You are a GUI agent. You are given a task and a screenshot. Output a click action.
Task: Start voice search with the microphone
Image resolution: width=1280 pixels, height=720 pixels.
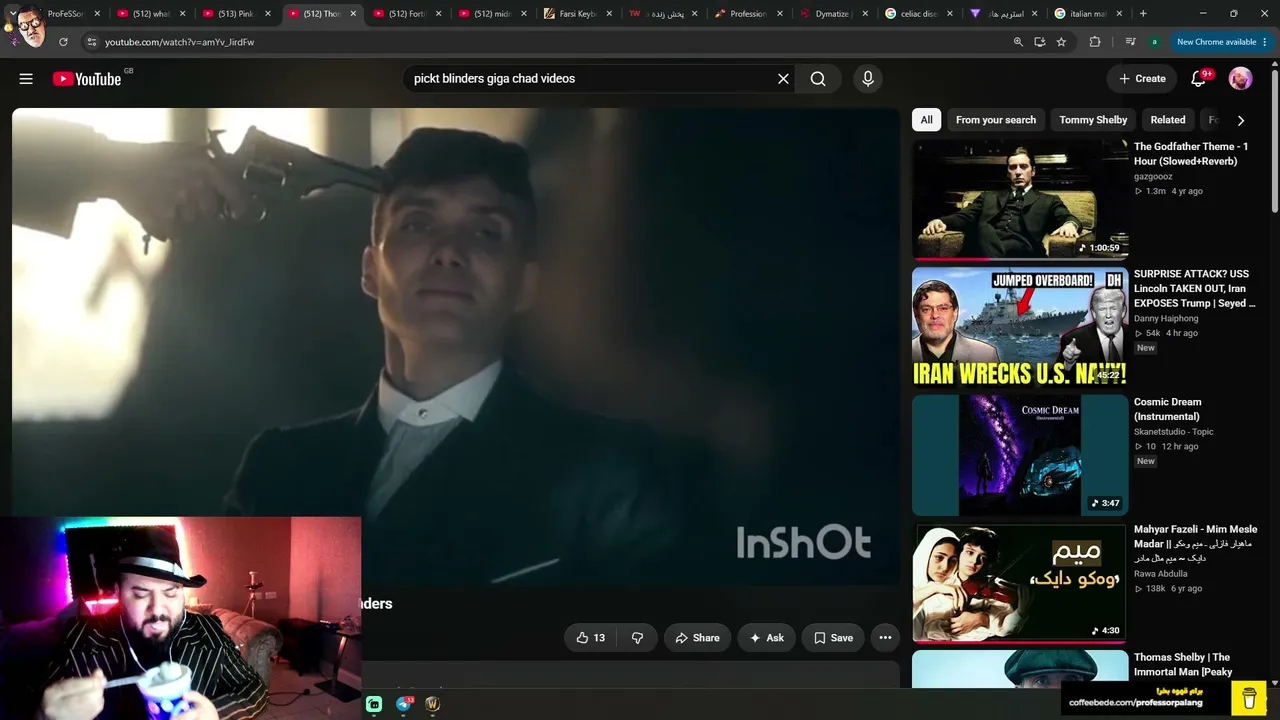click(867, 79)
